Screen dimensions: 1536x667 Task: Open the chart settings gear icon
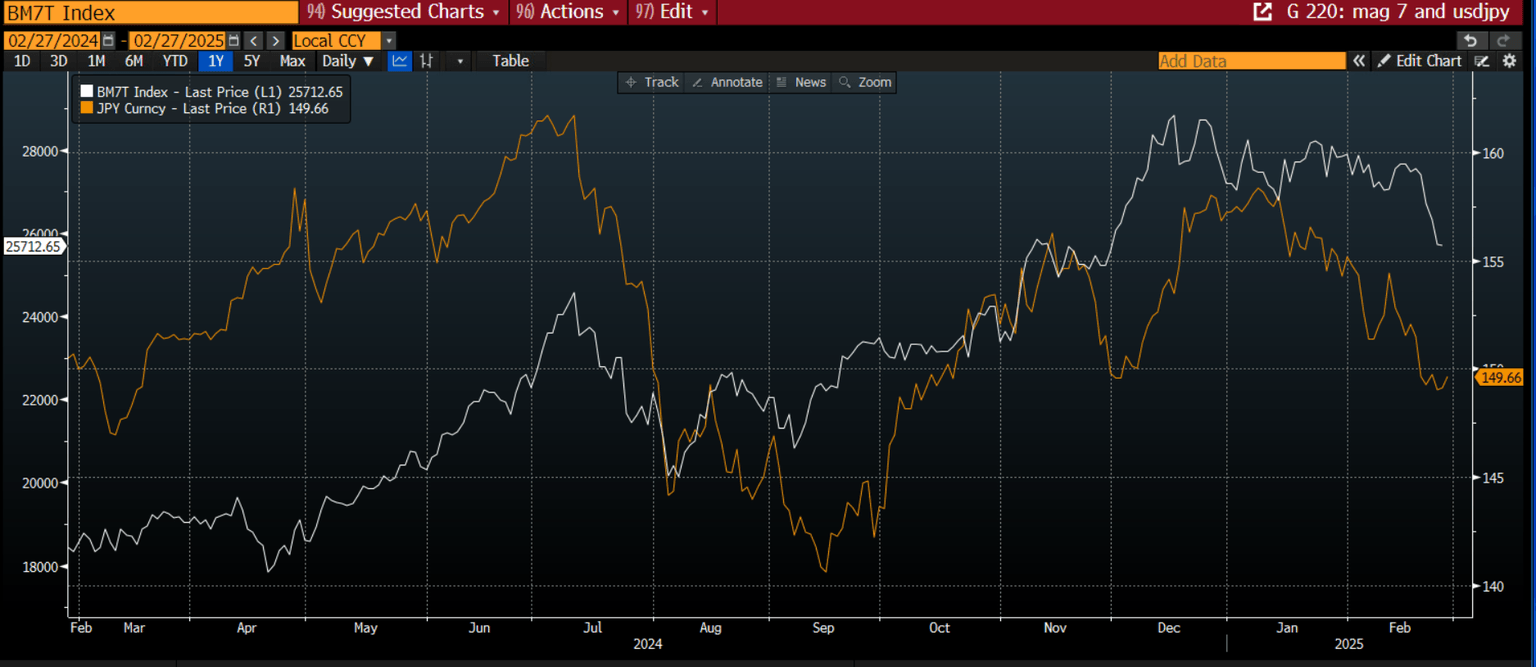coord(1508,61)
